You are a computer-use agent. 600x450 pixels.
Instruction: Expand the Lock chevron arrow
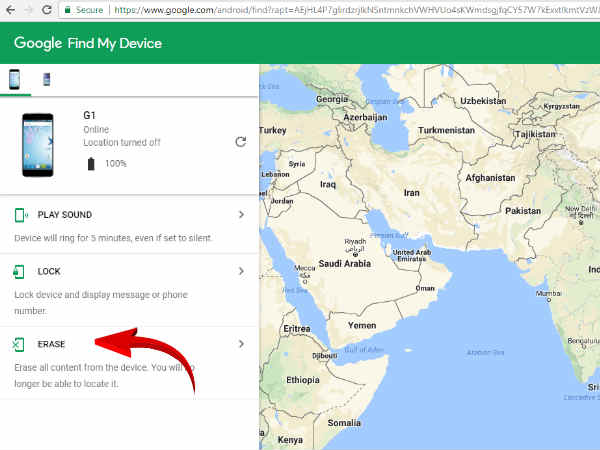click(241, 271)
